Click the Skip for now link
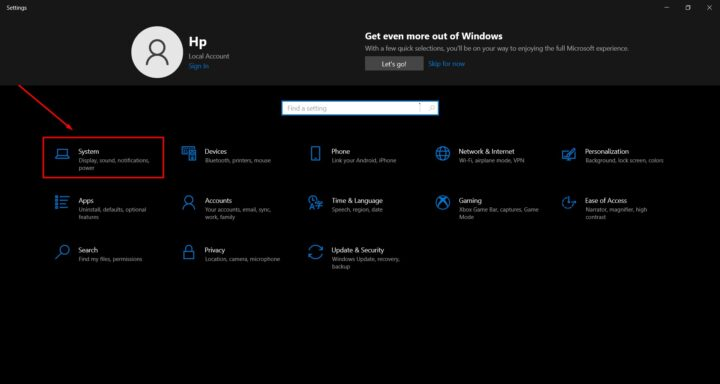This screenshot has width=720, height=384. pos(446,64)
